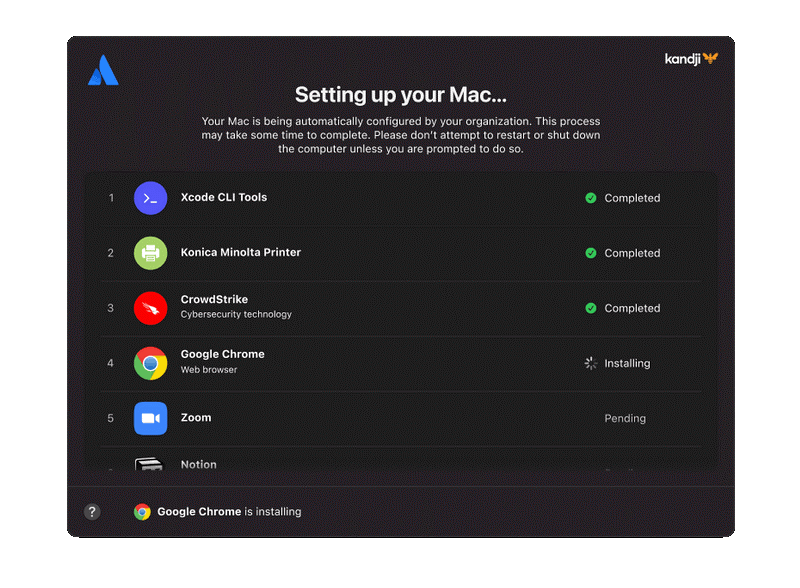
Task: Click the green checkmark for Konica Minolta Printer
Action: click(591, 253)
